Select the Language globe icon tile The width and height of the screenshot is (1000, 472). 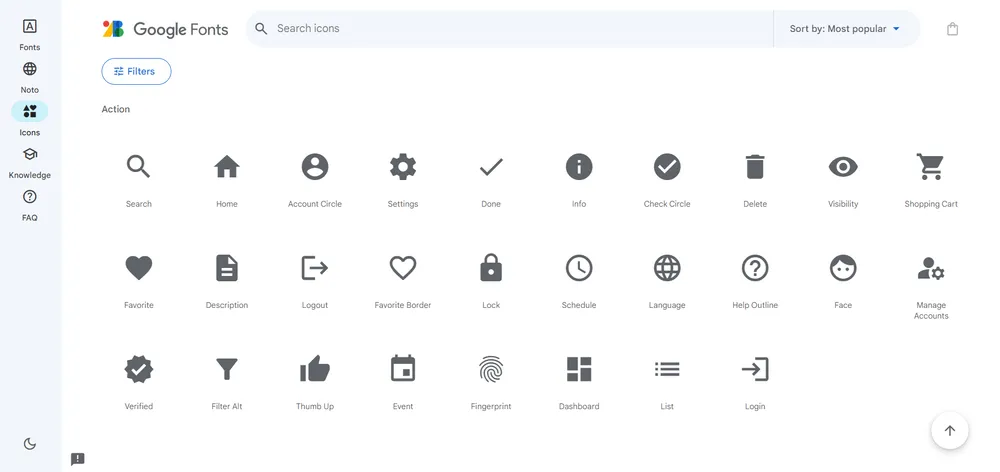point(667,268)
